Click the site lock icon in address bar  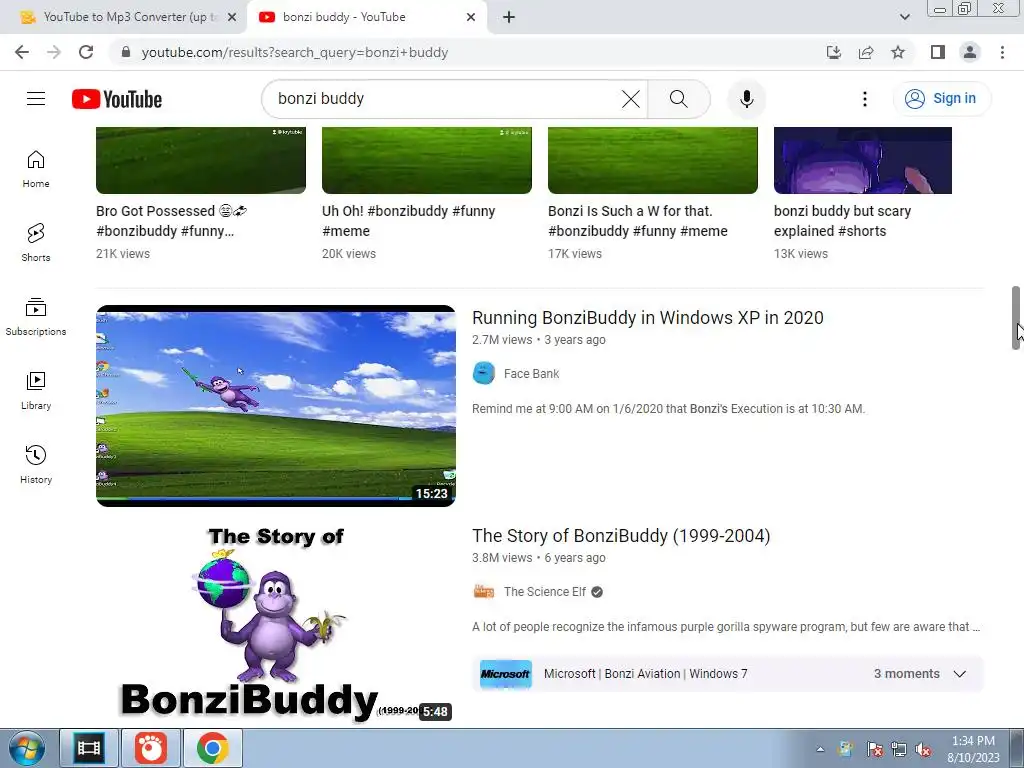coord(126,52)
